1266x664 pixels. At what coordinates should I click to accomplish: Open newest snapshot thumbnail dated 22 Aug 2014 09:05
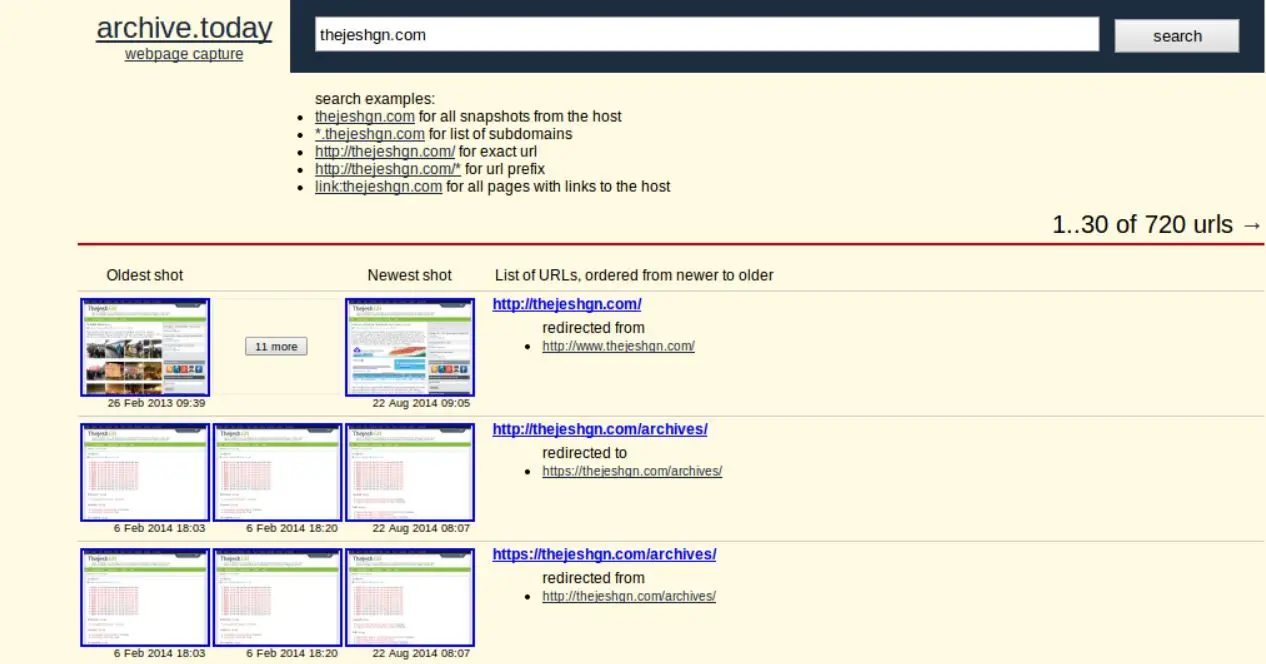tap(409, 347)
